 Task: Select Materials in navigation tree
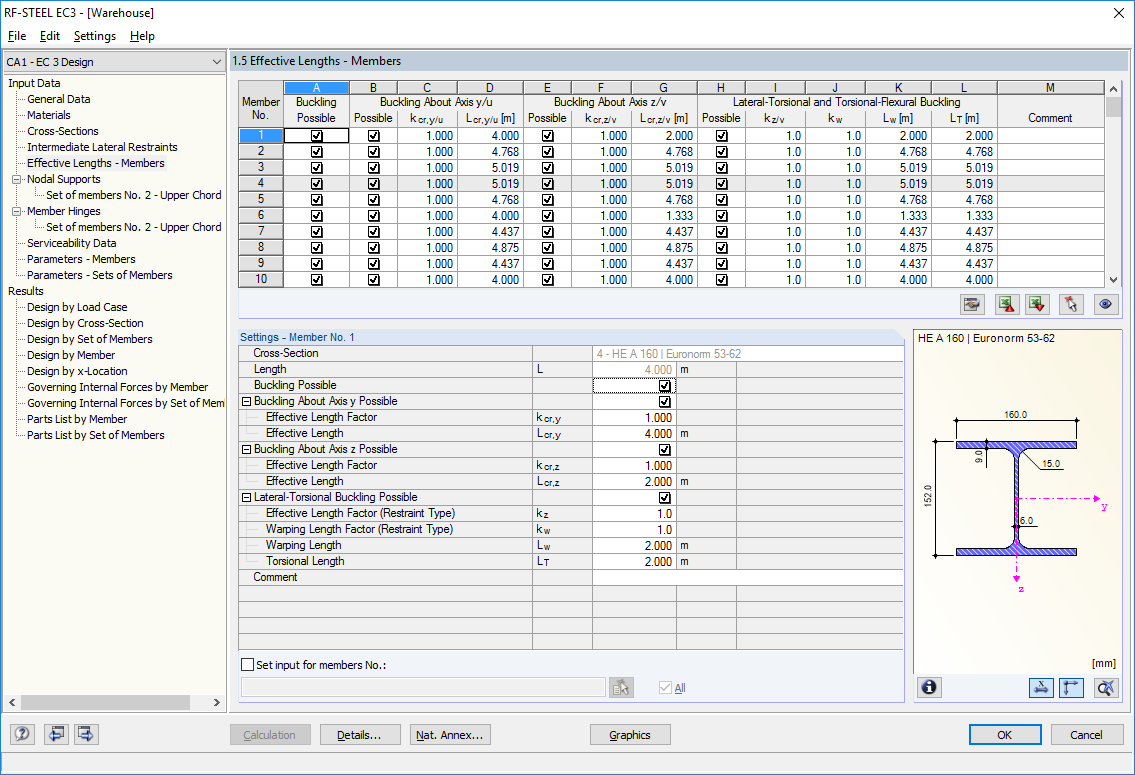[48, 115]
